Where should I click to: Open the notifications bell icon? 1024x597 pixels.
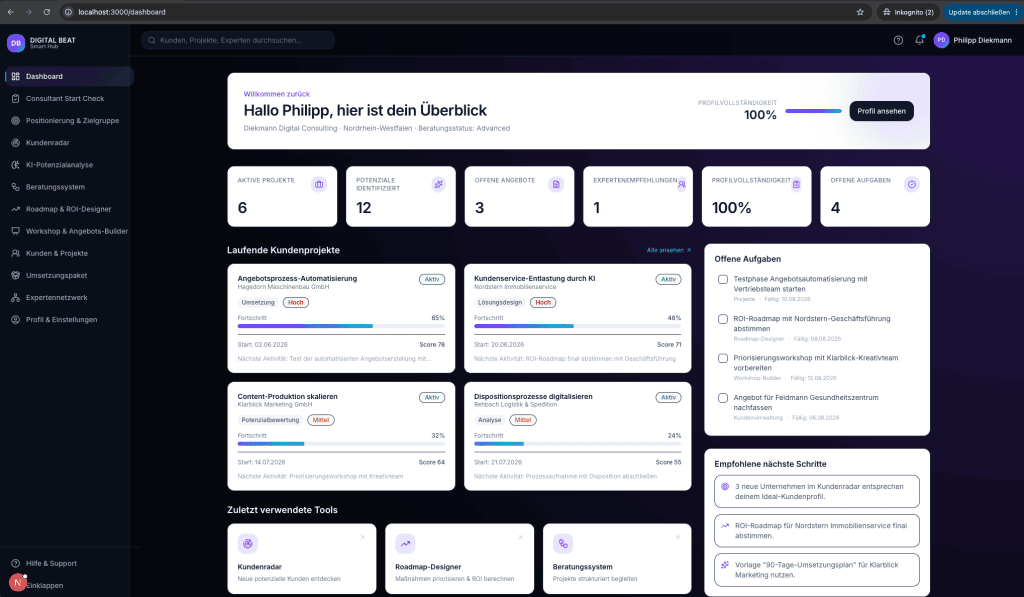click(x=920, y=40)
